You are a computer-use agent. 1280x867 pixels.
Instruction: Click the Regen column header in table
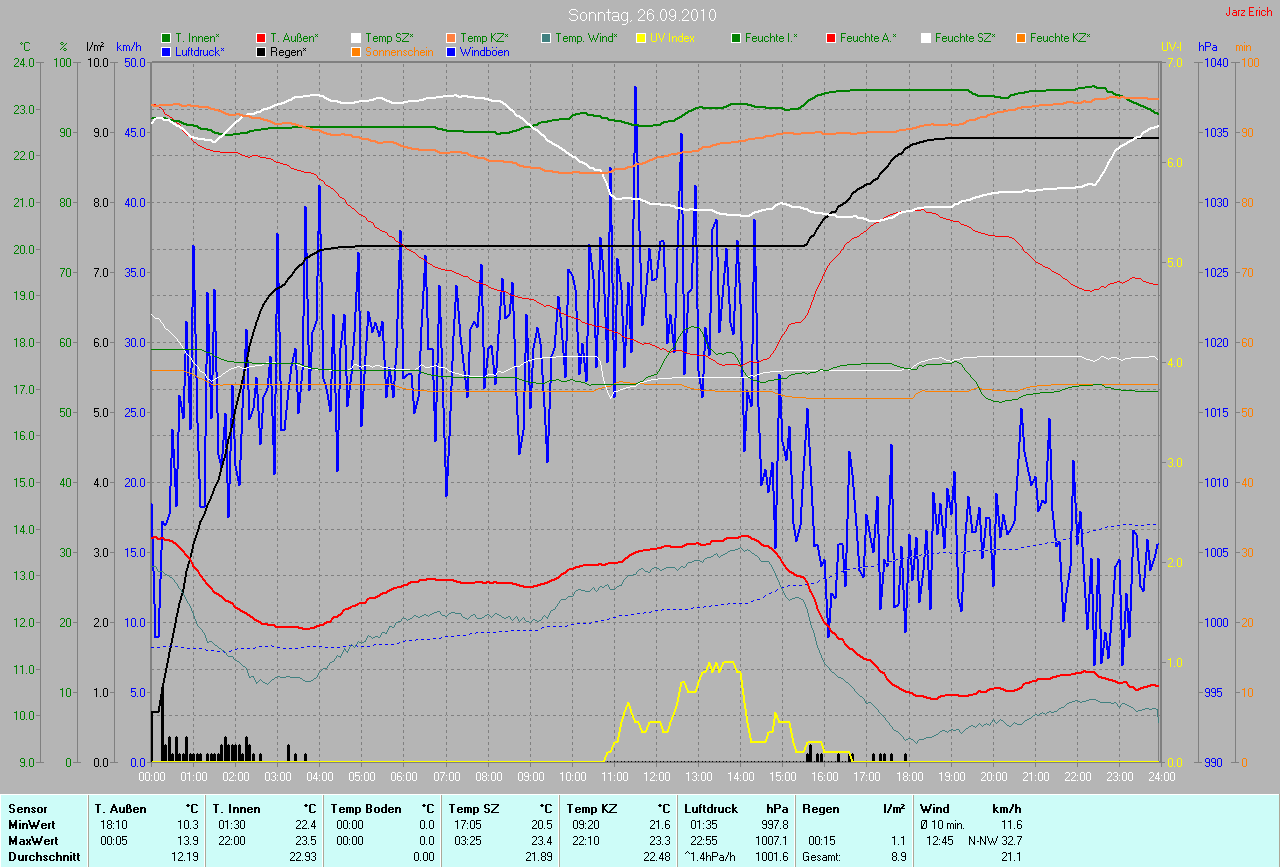(820, 808)
